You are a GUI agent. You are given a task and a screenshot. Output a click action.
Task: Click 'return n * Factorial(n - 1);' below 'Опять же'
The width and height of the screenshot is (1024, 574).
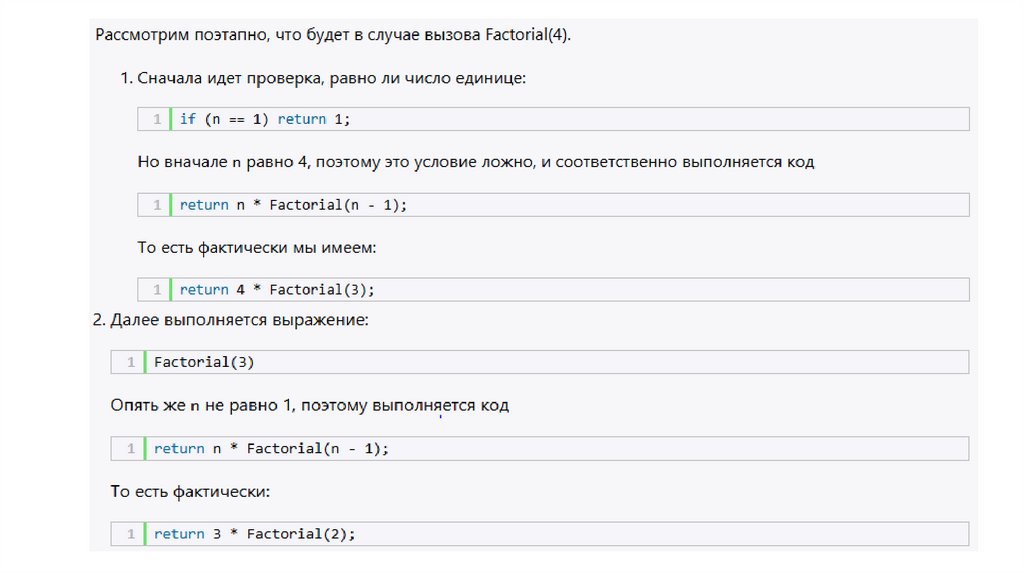click(270, 449)
